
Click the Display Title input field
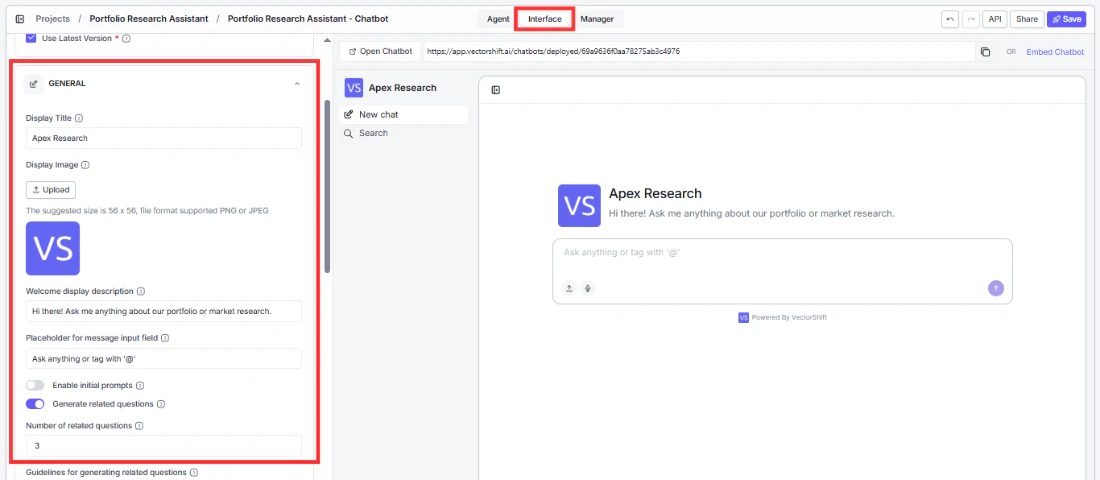[163, 138]
